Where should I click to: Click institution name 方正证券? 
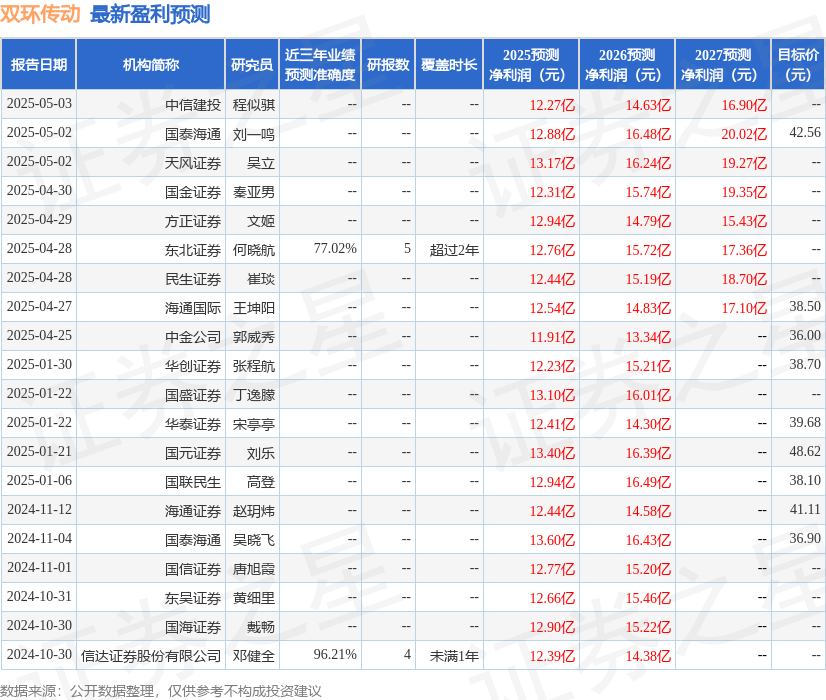[x=193, y=221]
